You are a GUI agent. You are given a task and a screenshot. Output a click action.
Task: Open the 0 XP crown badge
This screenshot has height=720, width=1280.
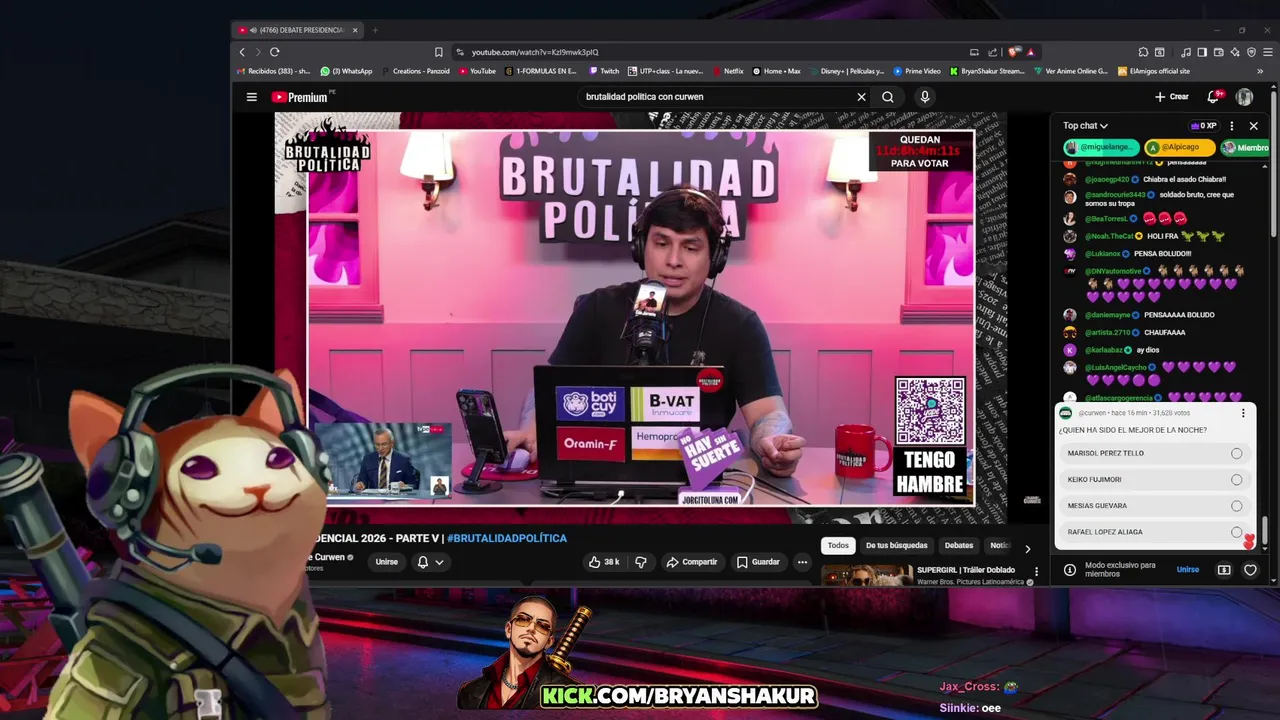[1203, 126]
